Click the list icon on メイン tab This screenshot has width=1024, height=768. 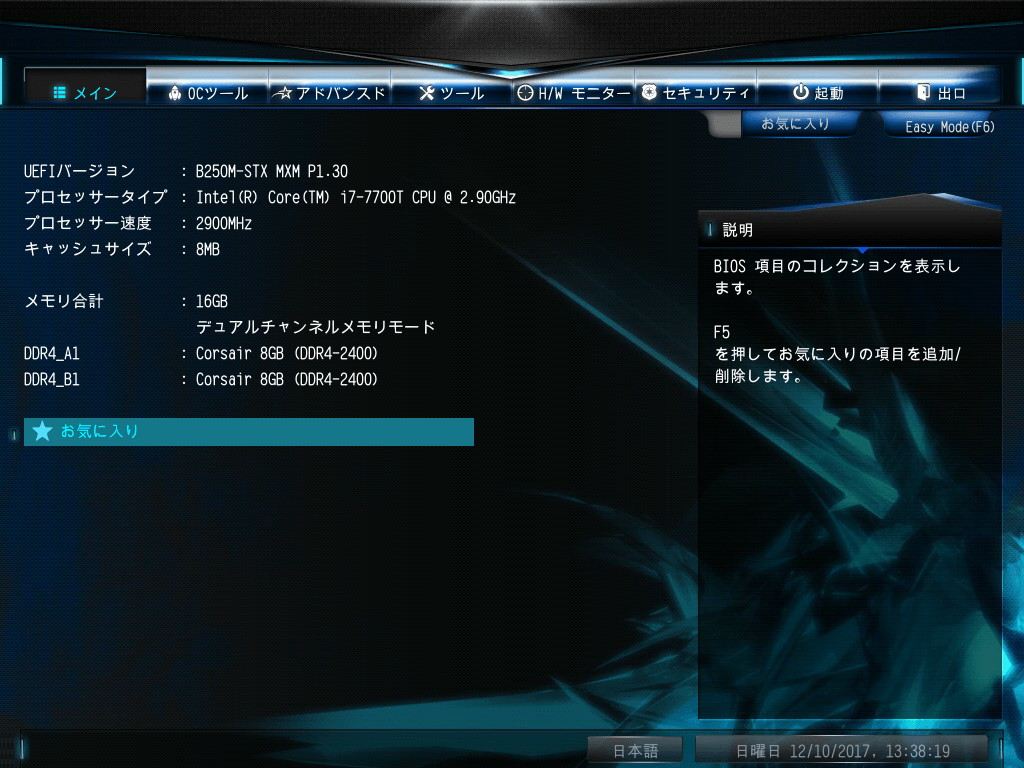click(x=59, y=93)
